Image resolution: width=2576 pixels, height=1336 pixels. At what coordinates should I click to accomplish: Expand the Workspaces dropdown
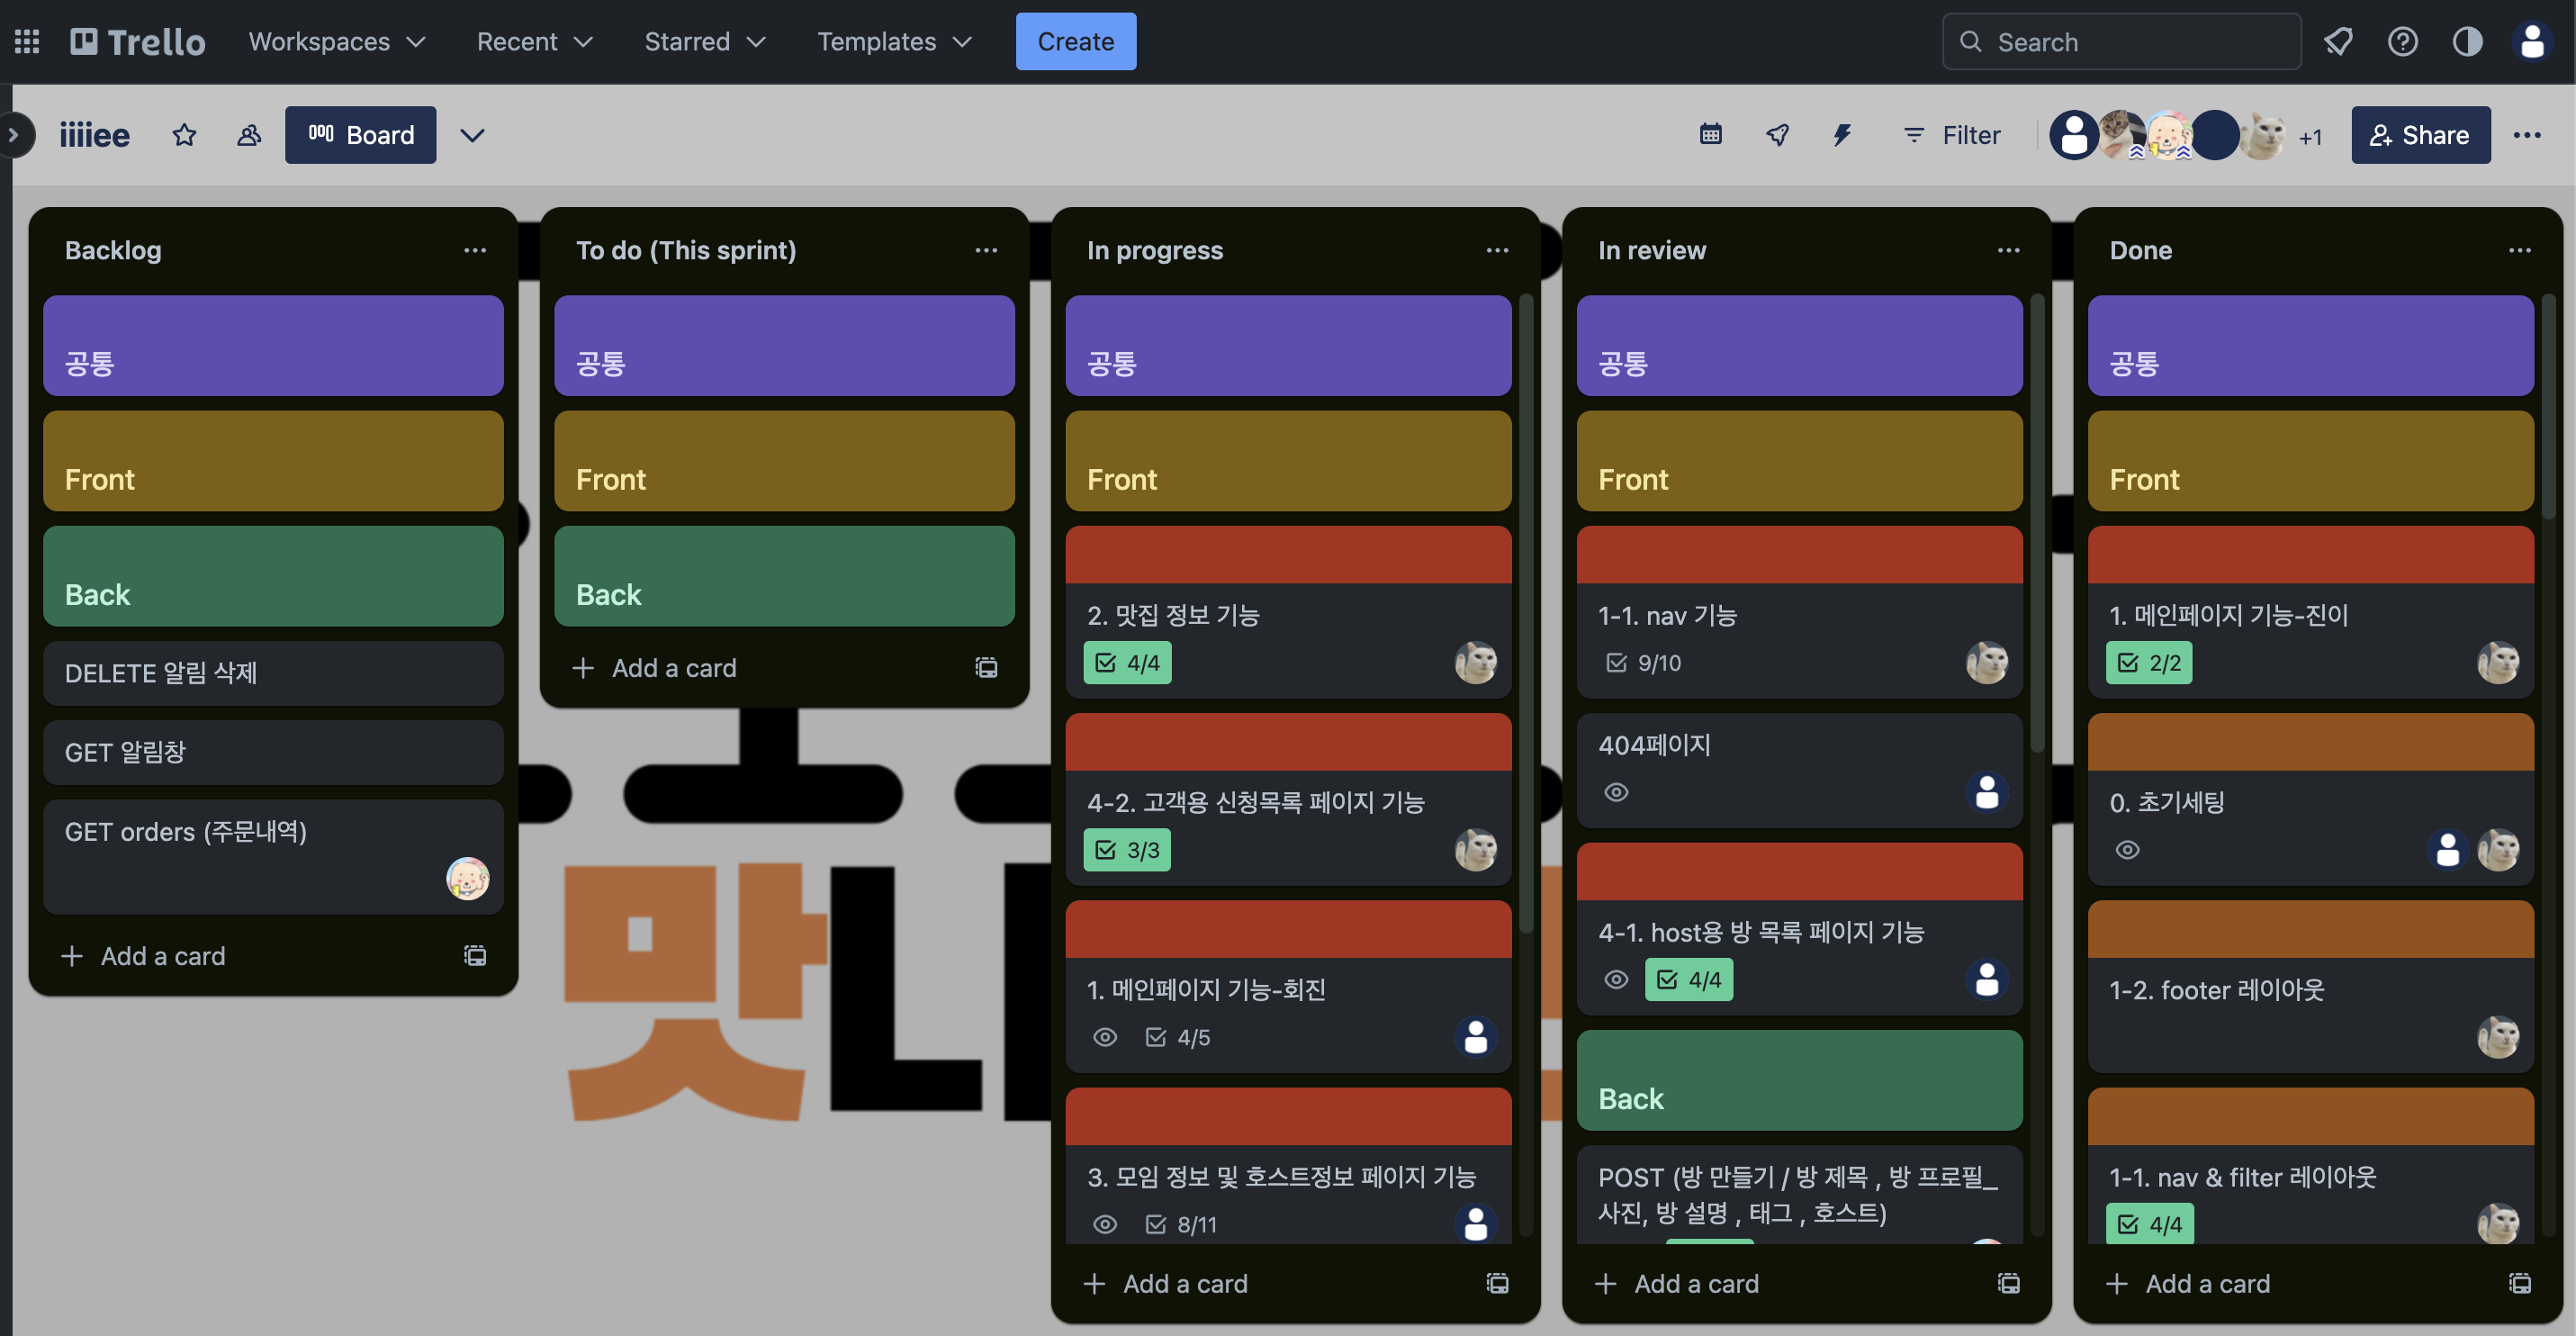click(x=337, y=42)
